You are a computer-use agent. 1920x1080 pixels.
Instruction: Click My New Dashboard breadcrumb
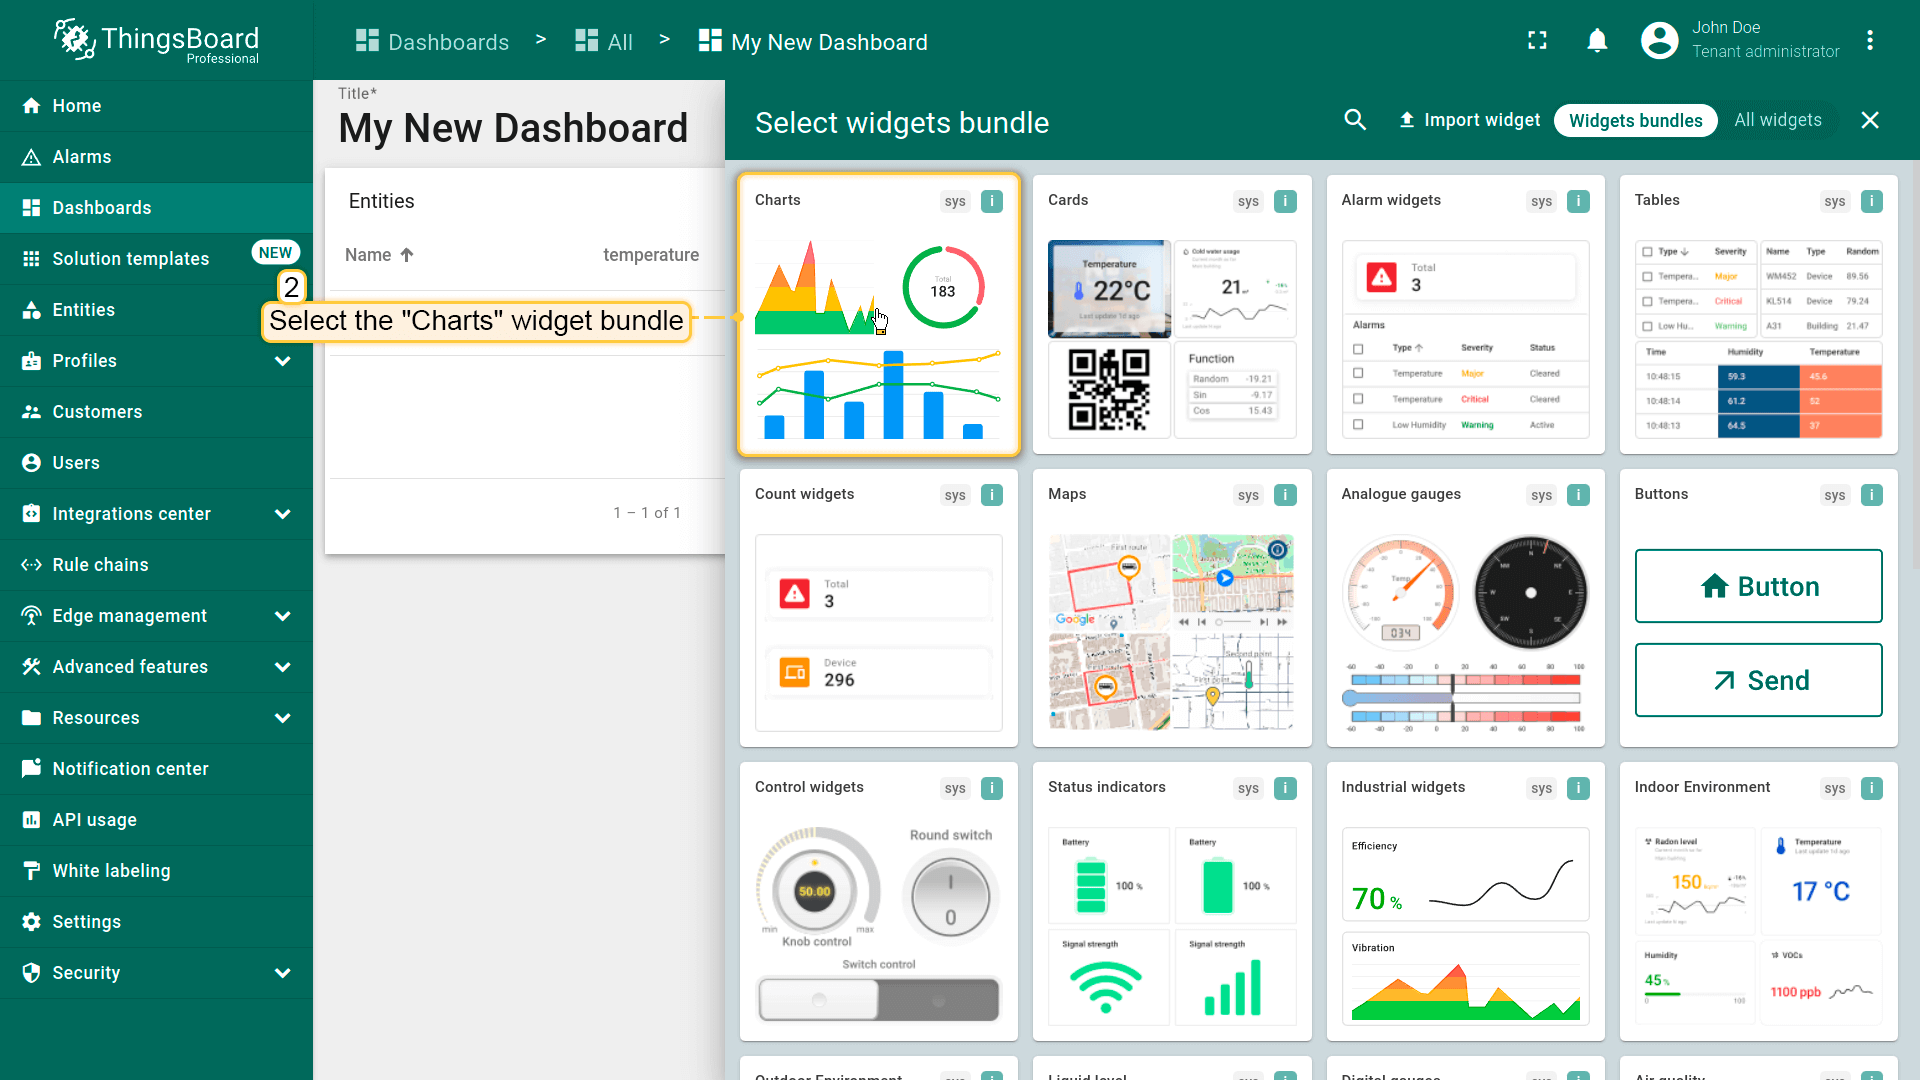[813, 42]
